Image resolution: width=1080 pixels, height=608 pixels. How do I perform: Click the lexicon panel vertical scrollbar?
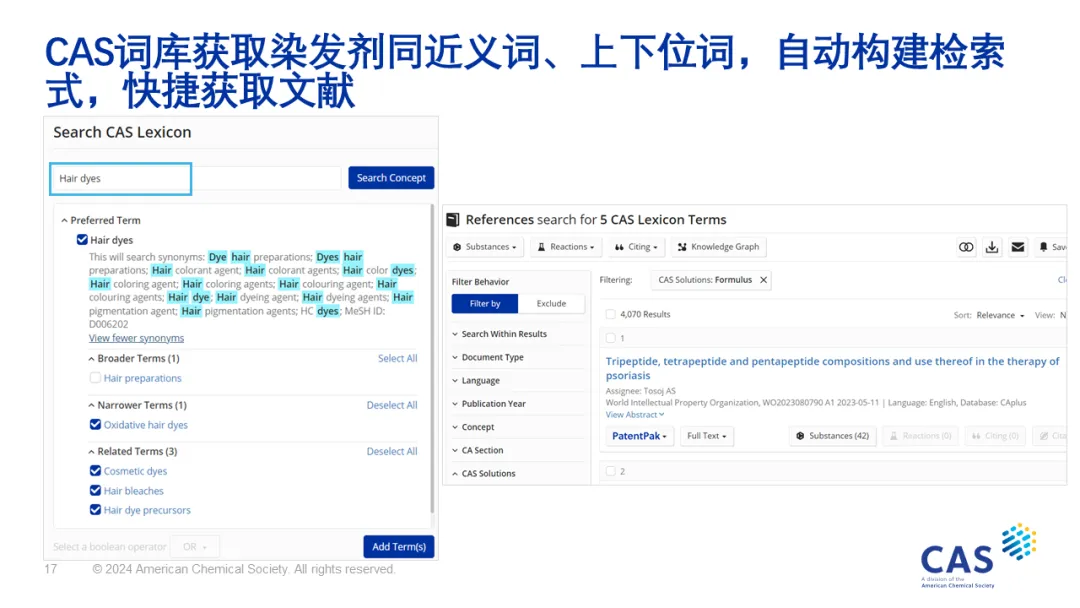pyautogui.click(x=432, y=358)
